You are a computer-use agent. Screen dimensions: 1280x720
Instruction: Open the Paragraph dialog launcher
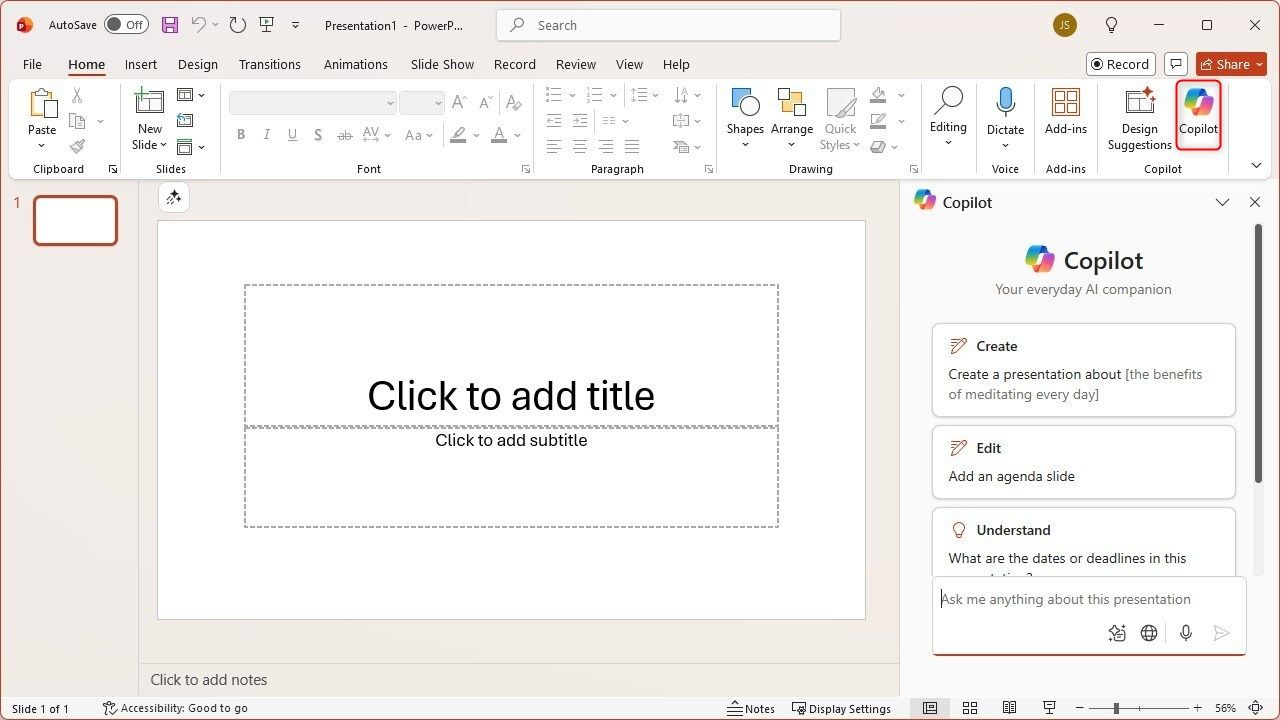coord(708,170)
